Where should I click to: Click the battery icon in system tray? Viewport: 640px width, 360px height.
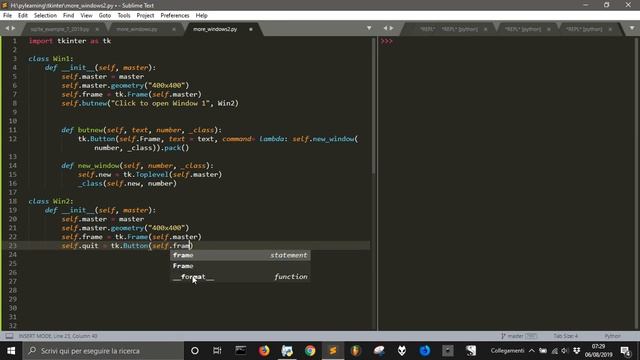tap(543, 351)
